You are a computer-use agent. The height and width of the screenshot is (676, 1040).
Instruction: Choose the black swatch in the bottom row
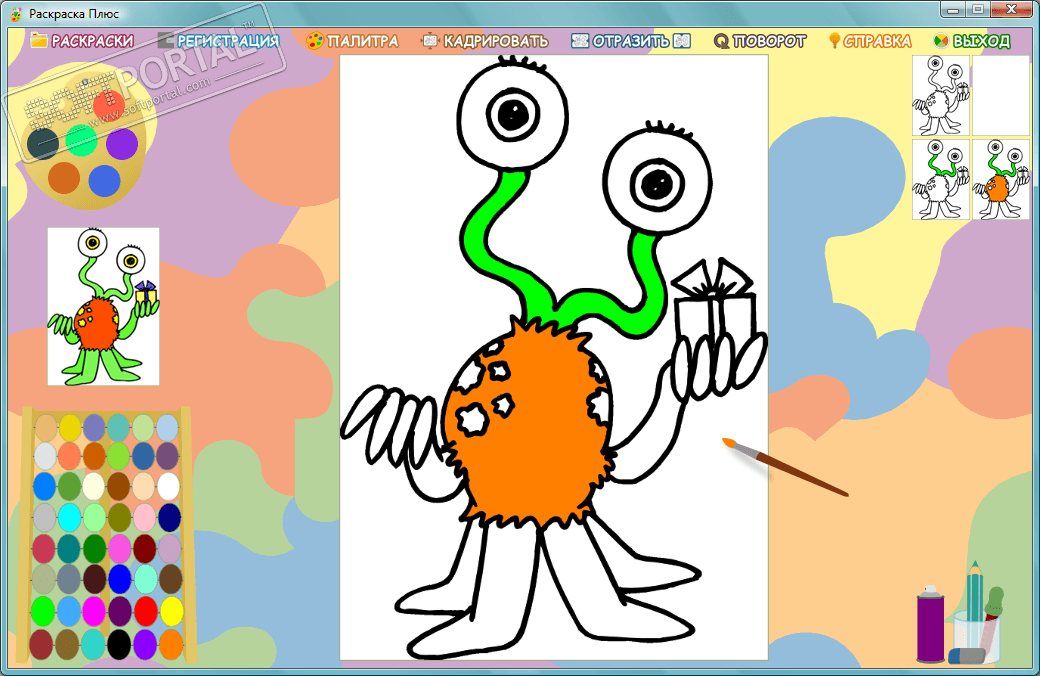pos(119,644)
